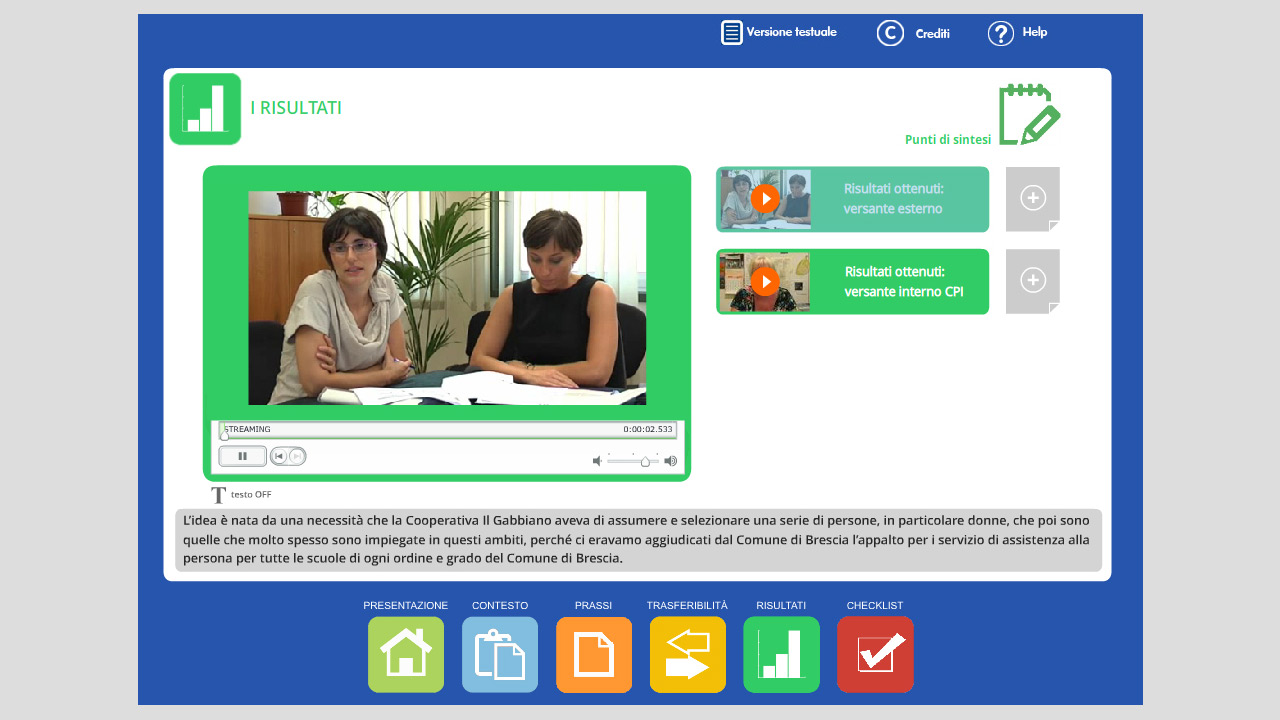Open the Prassi document section
Screen dimensions: 1280x720
click(x=594, y=654)
